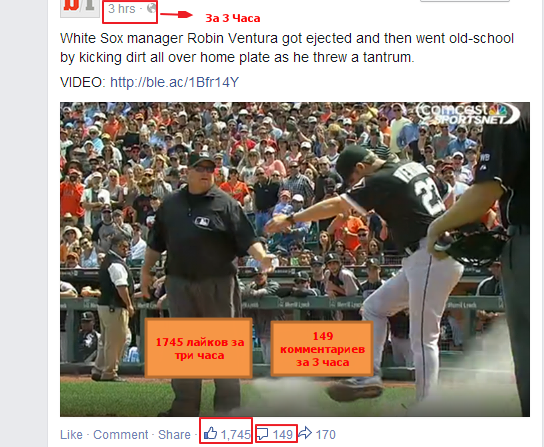Image resolution: width=544 pixels, height=447 pixels.
Task: Click the Comcast SportsNet logo on image
Action: coord(468,113)
